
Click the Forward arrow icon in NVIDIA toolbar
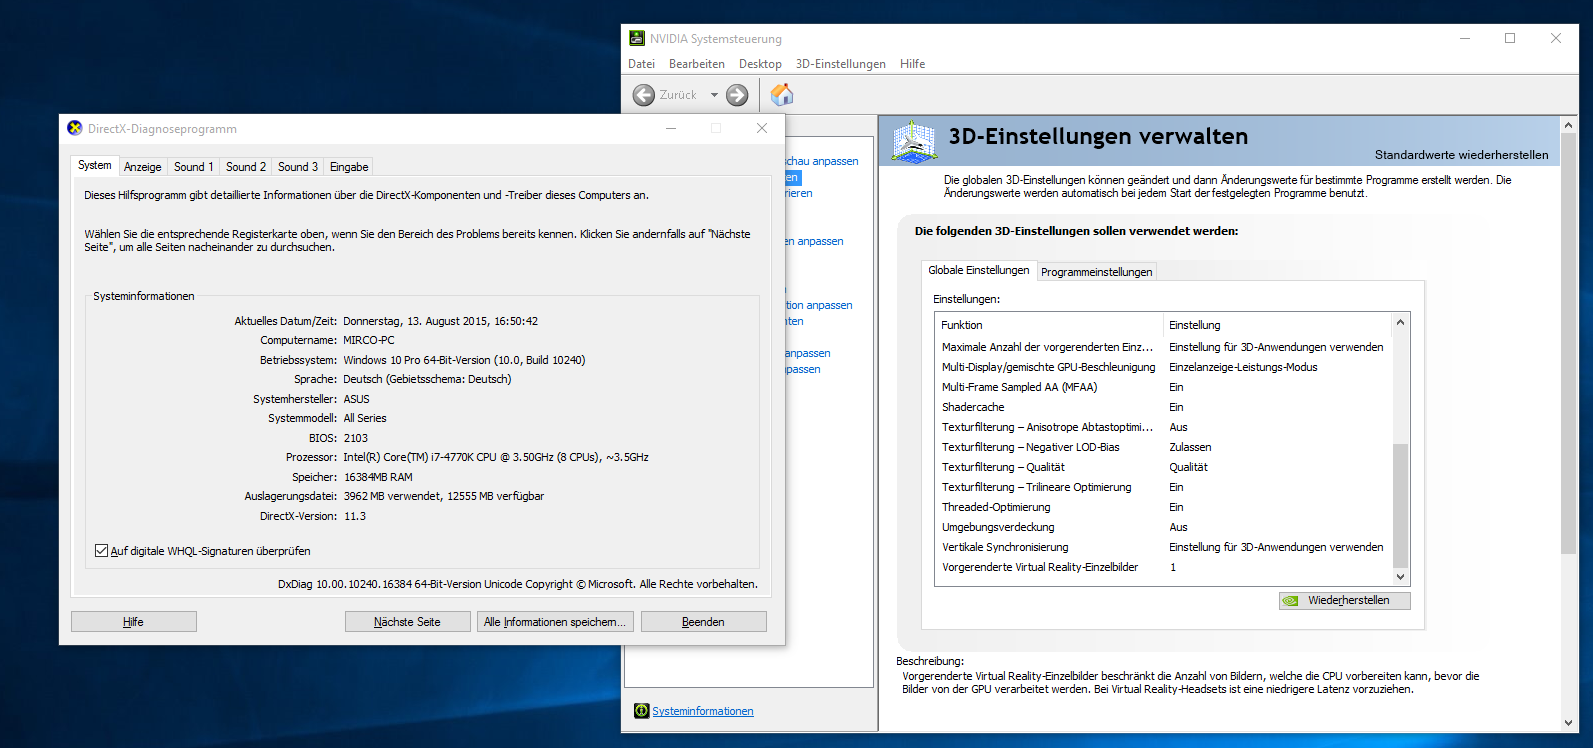coord(737,95)
